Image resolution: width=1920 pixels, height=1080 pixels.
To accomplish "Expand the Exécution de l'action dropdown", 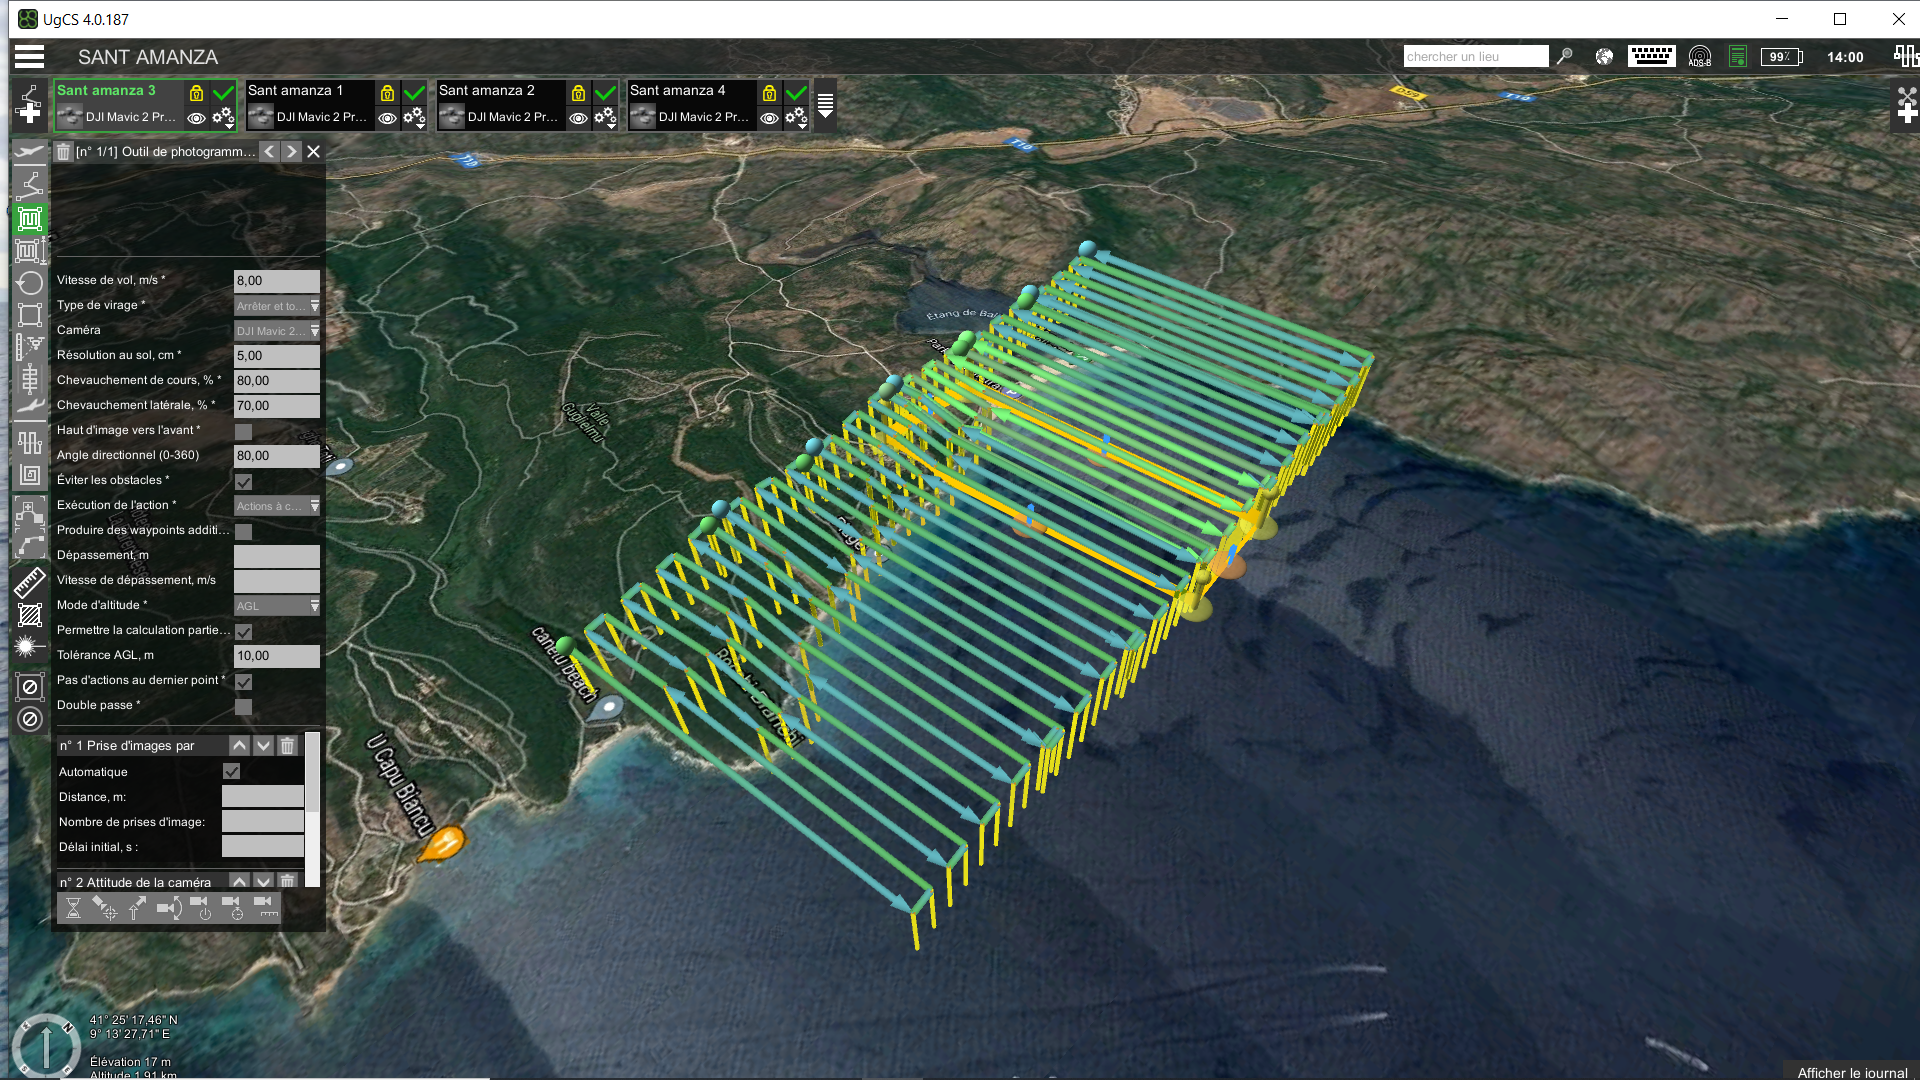I will point(277,506).
